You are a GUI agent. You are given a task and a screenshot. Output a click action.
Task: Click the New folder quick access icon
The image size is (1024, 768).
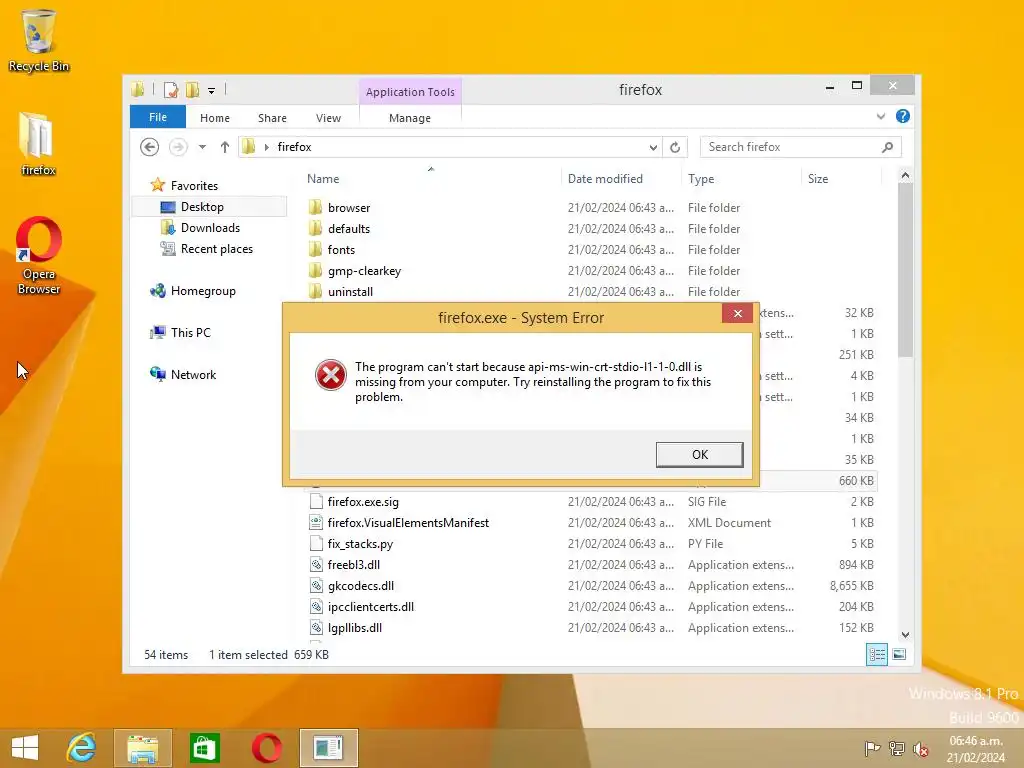(193, 90)
